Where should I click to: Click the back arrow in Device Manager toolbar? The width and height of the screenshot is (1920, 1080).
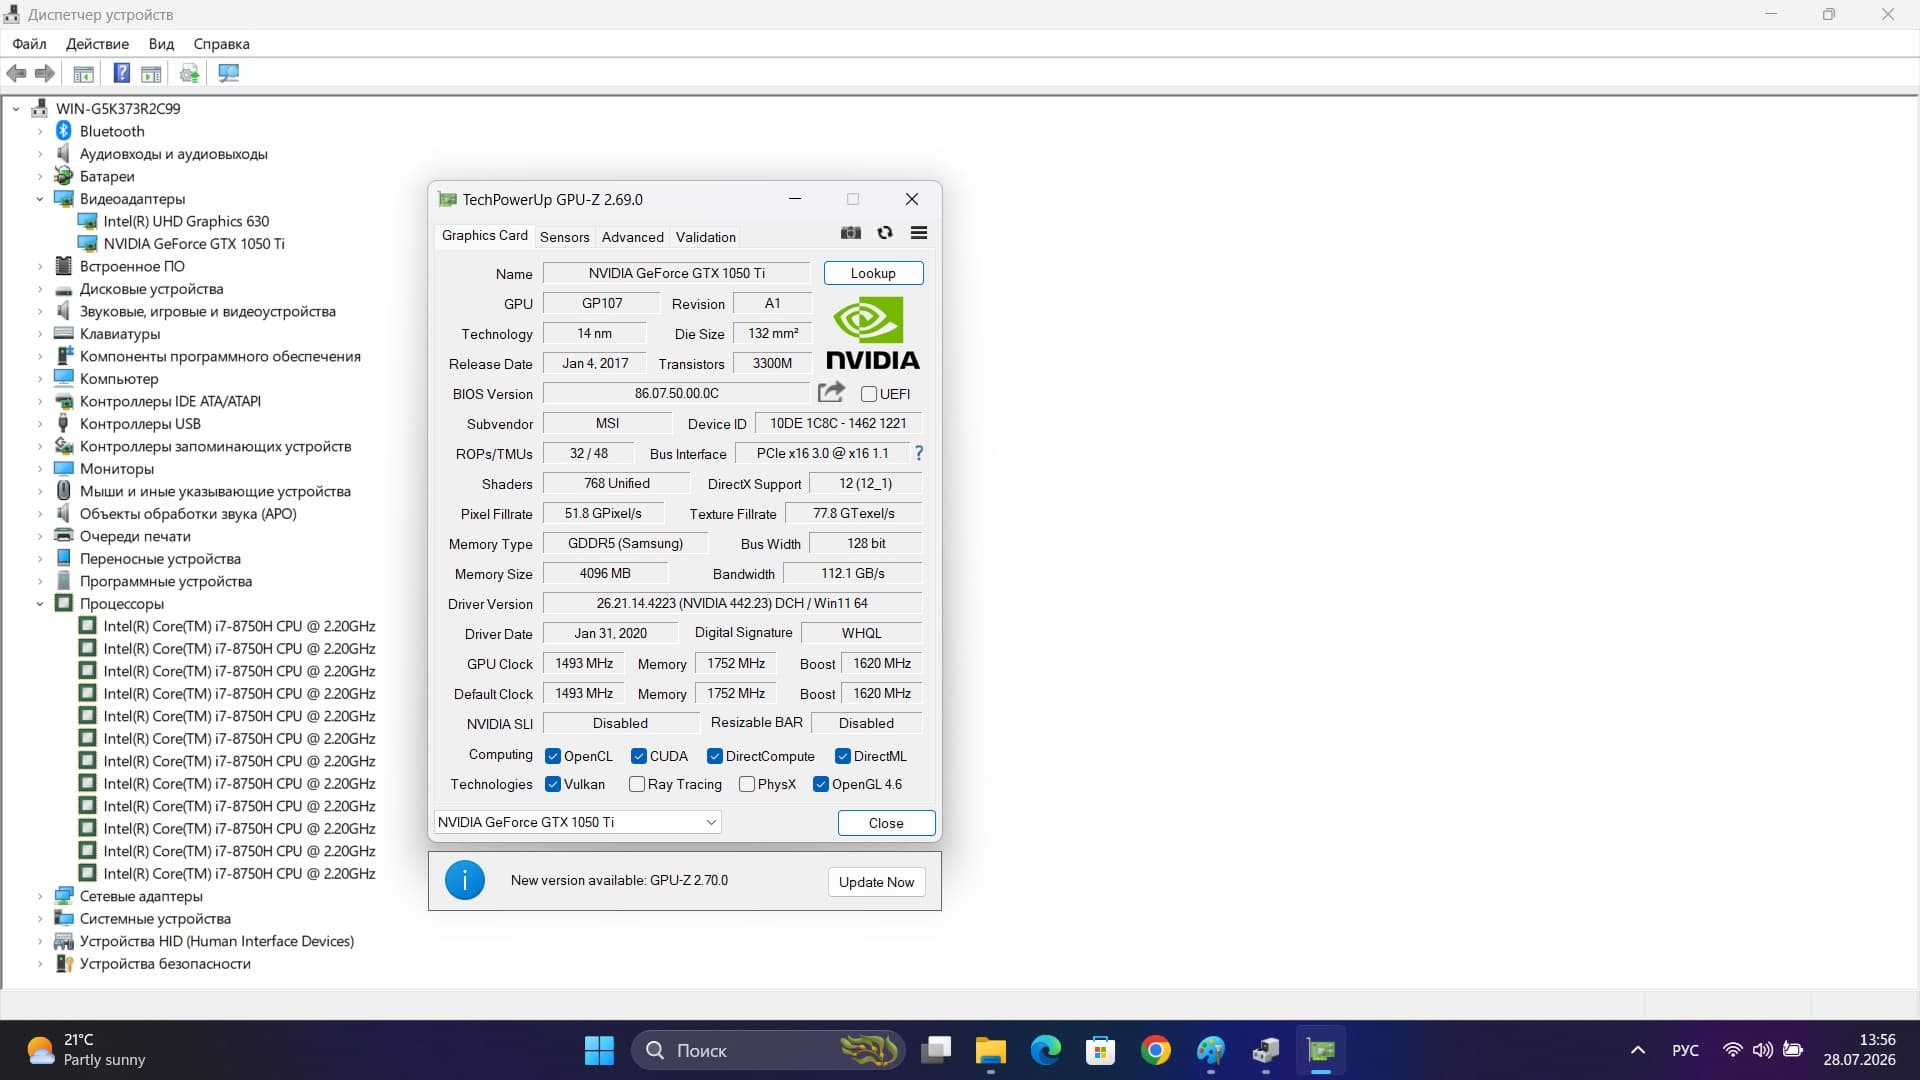coord(17,73)
